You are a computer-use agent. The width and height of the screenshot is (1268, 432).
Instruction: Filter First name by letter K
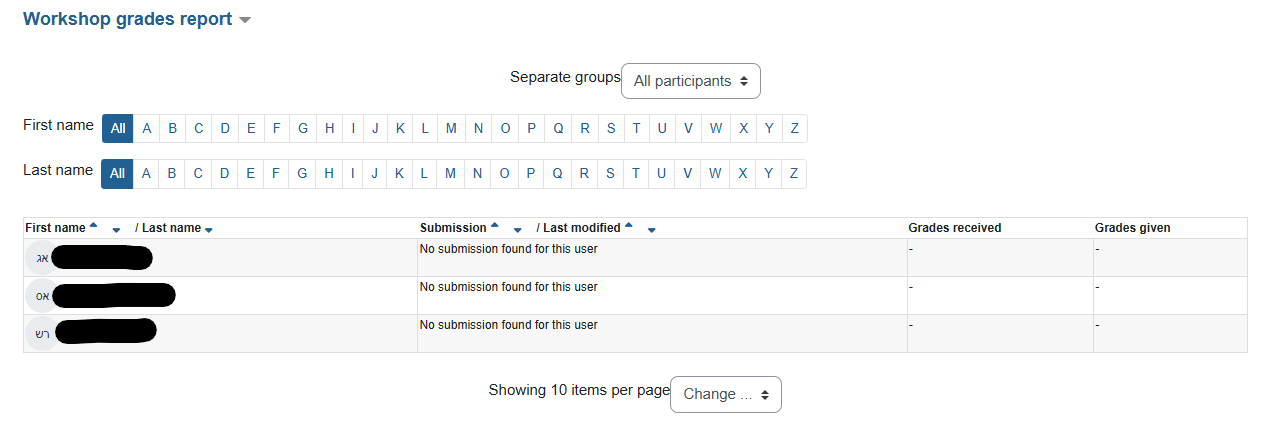399,128
